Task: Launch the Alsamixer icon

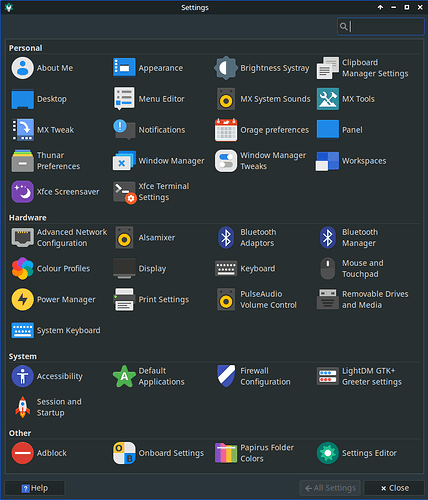Action: point(124,238)
